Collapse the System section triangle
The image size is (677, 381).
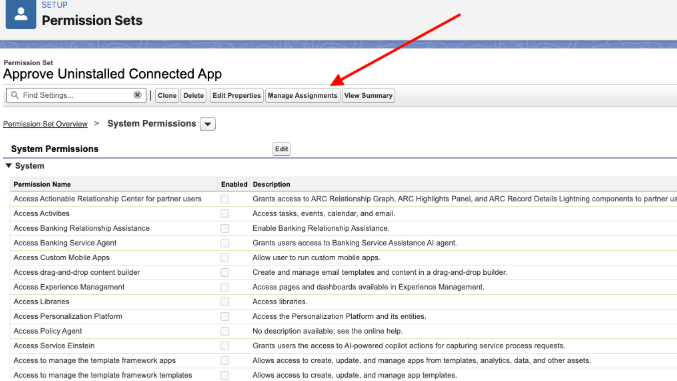pyautogui.click(x=9, y=165)
